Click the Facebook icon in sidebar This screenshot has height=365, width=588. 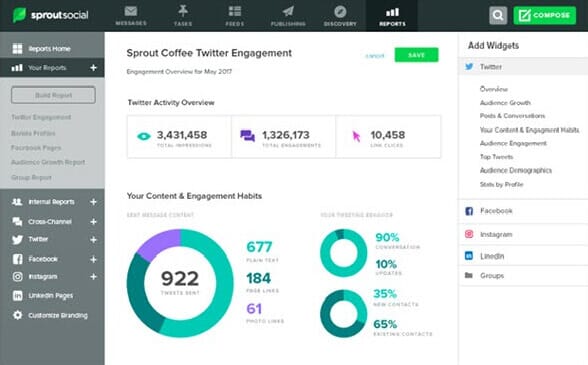pos(17,259)
